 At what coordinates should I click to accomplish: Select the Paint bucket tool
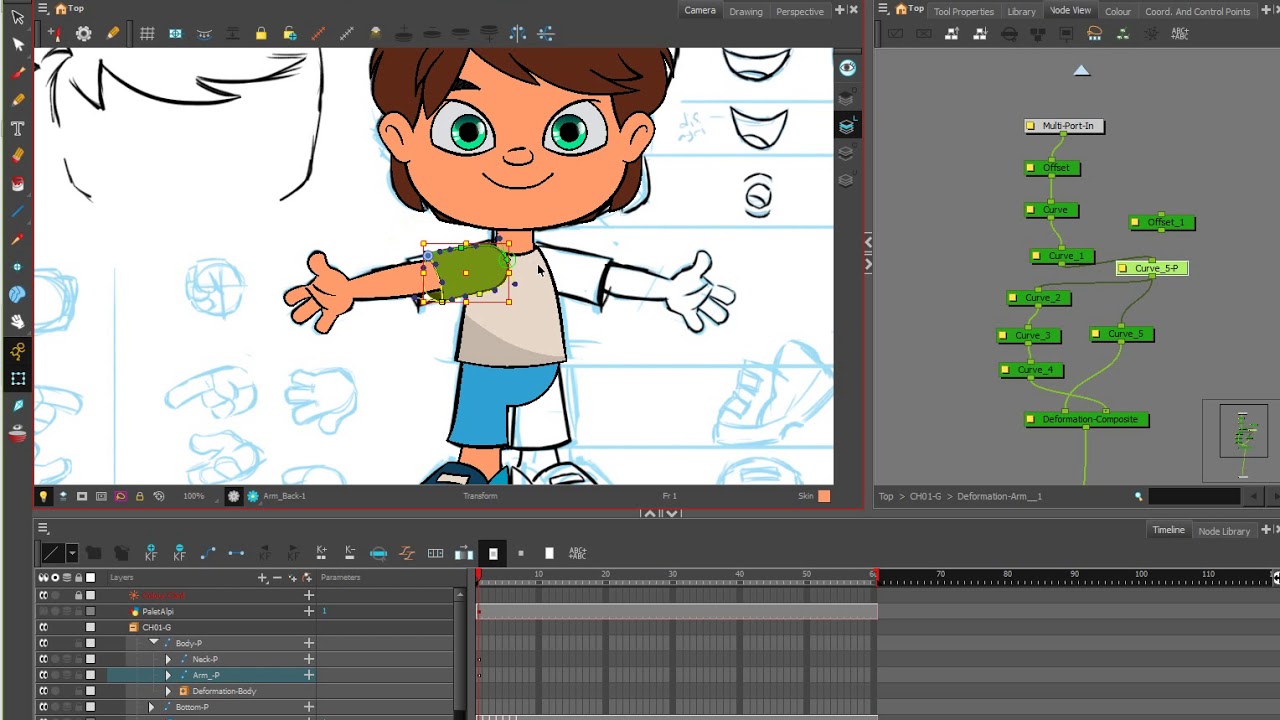pos(18,184)
